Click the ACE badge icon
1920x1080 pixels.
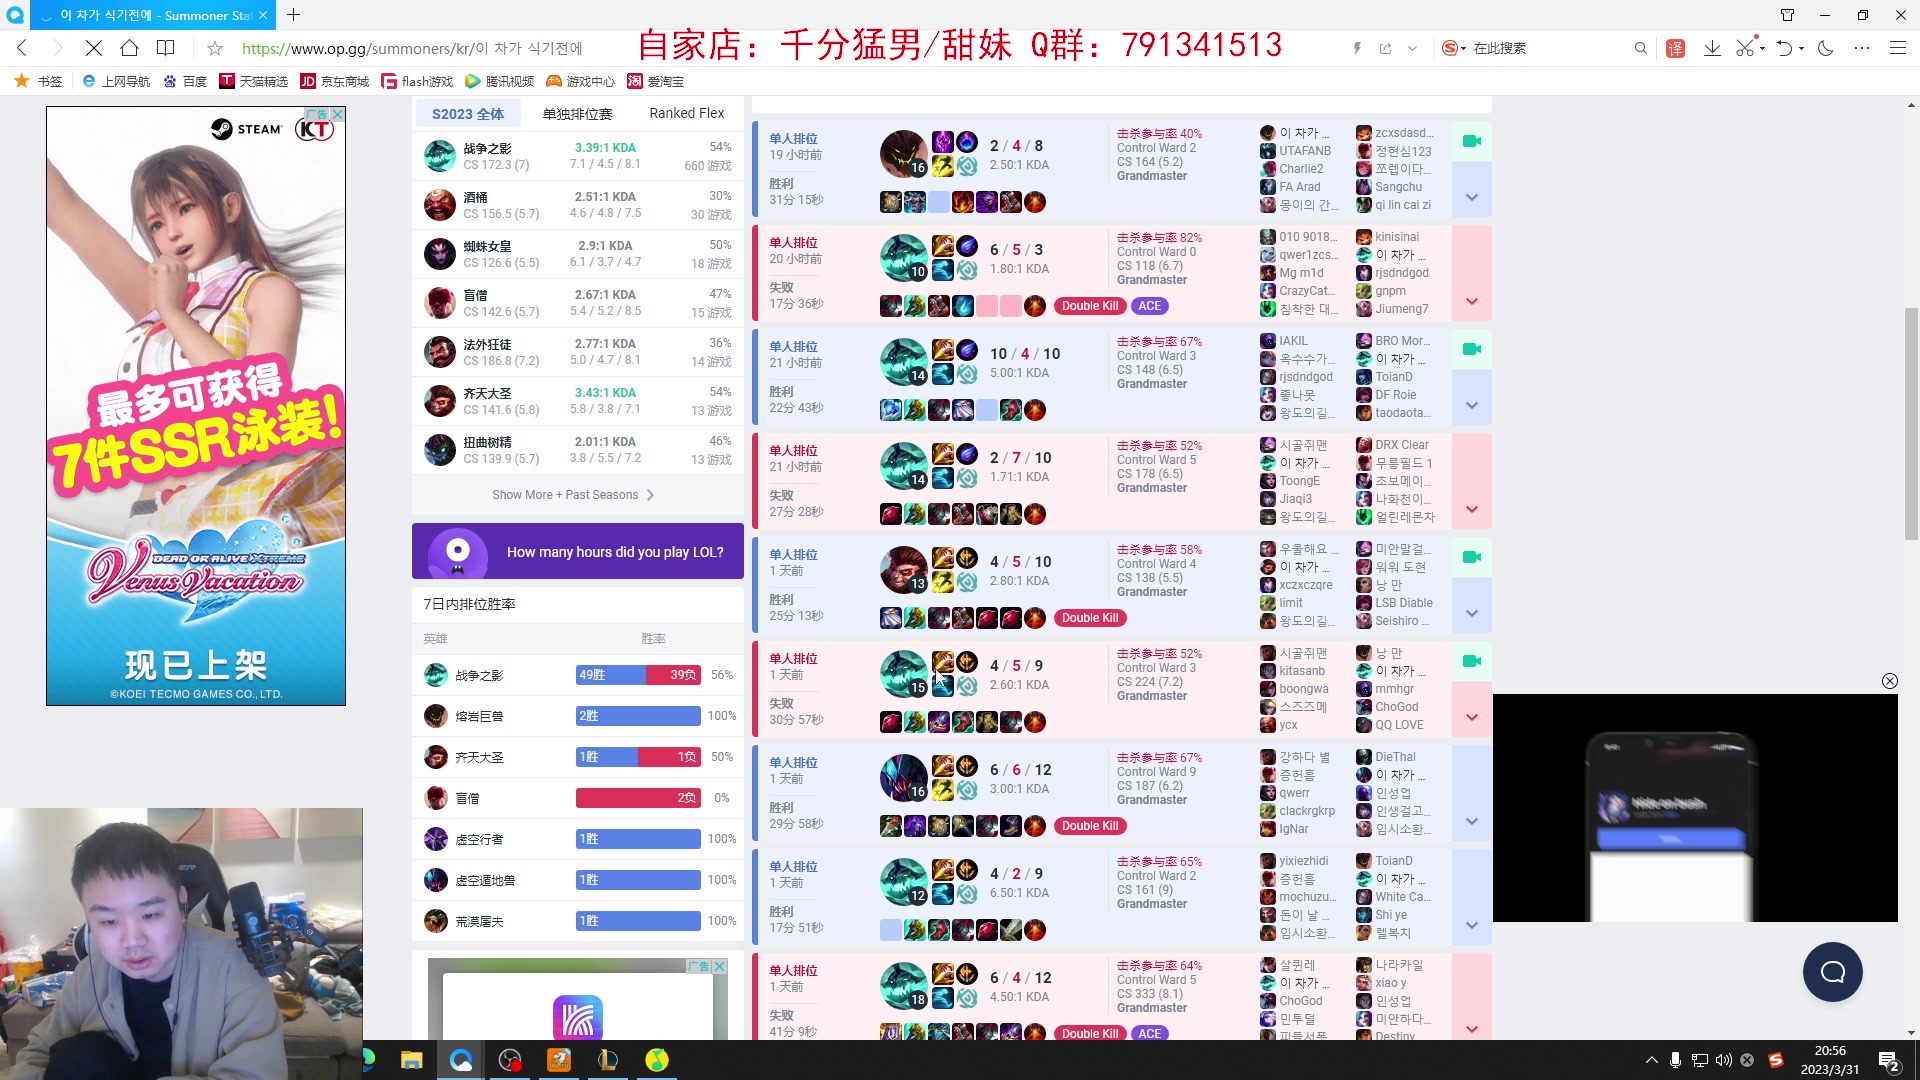(1149, 306)
